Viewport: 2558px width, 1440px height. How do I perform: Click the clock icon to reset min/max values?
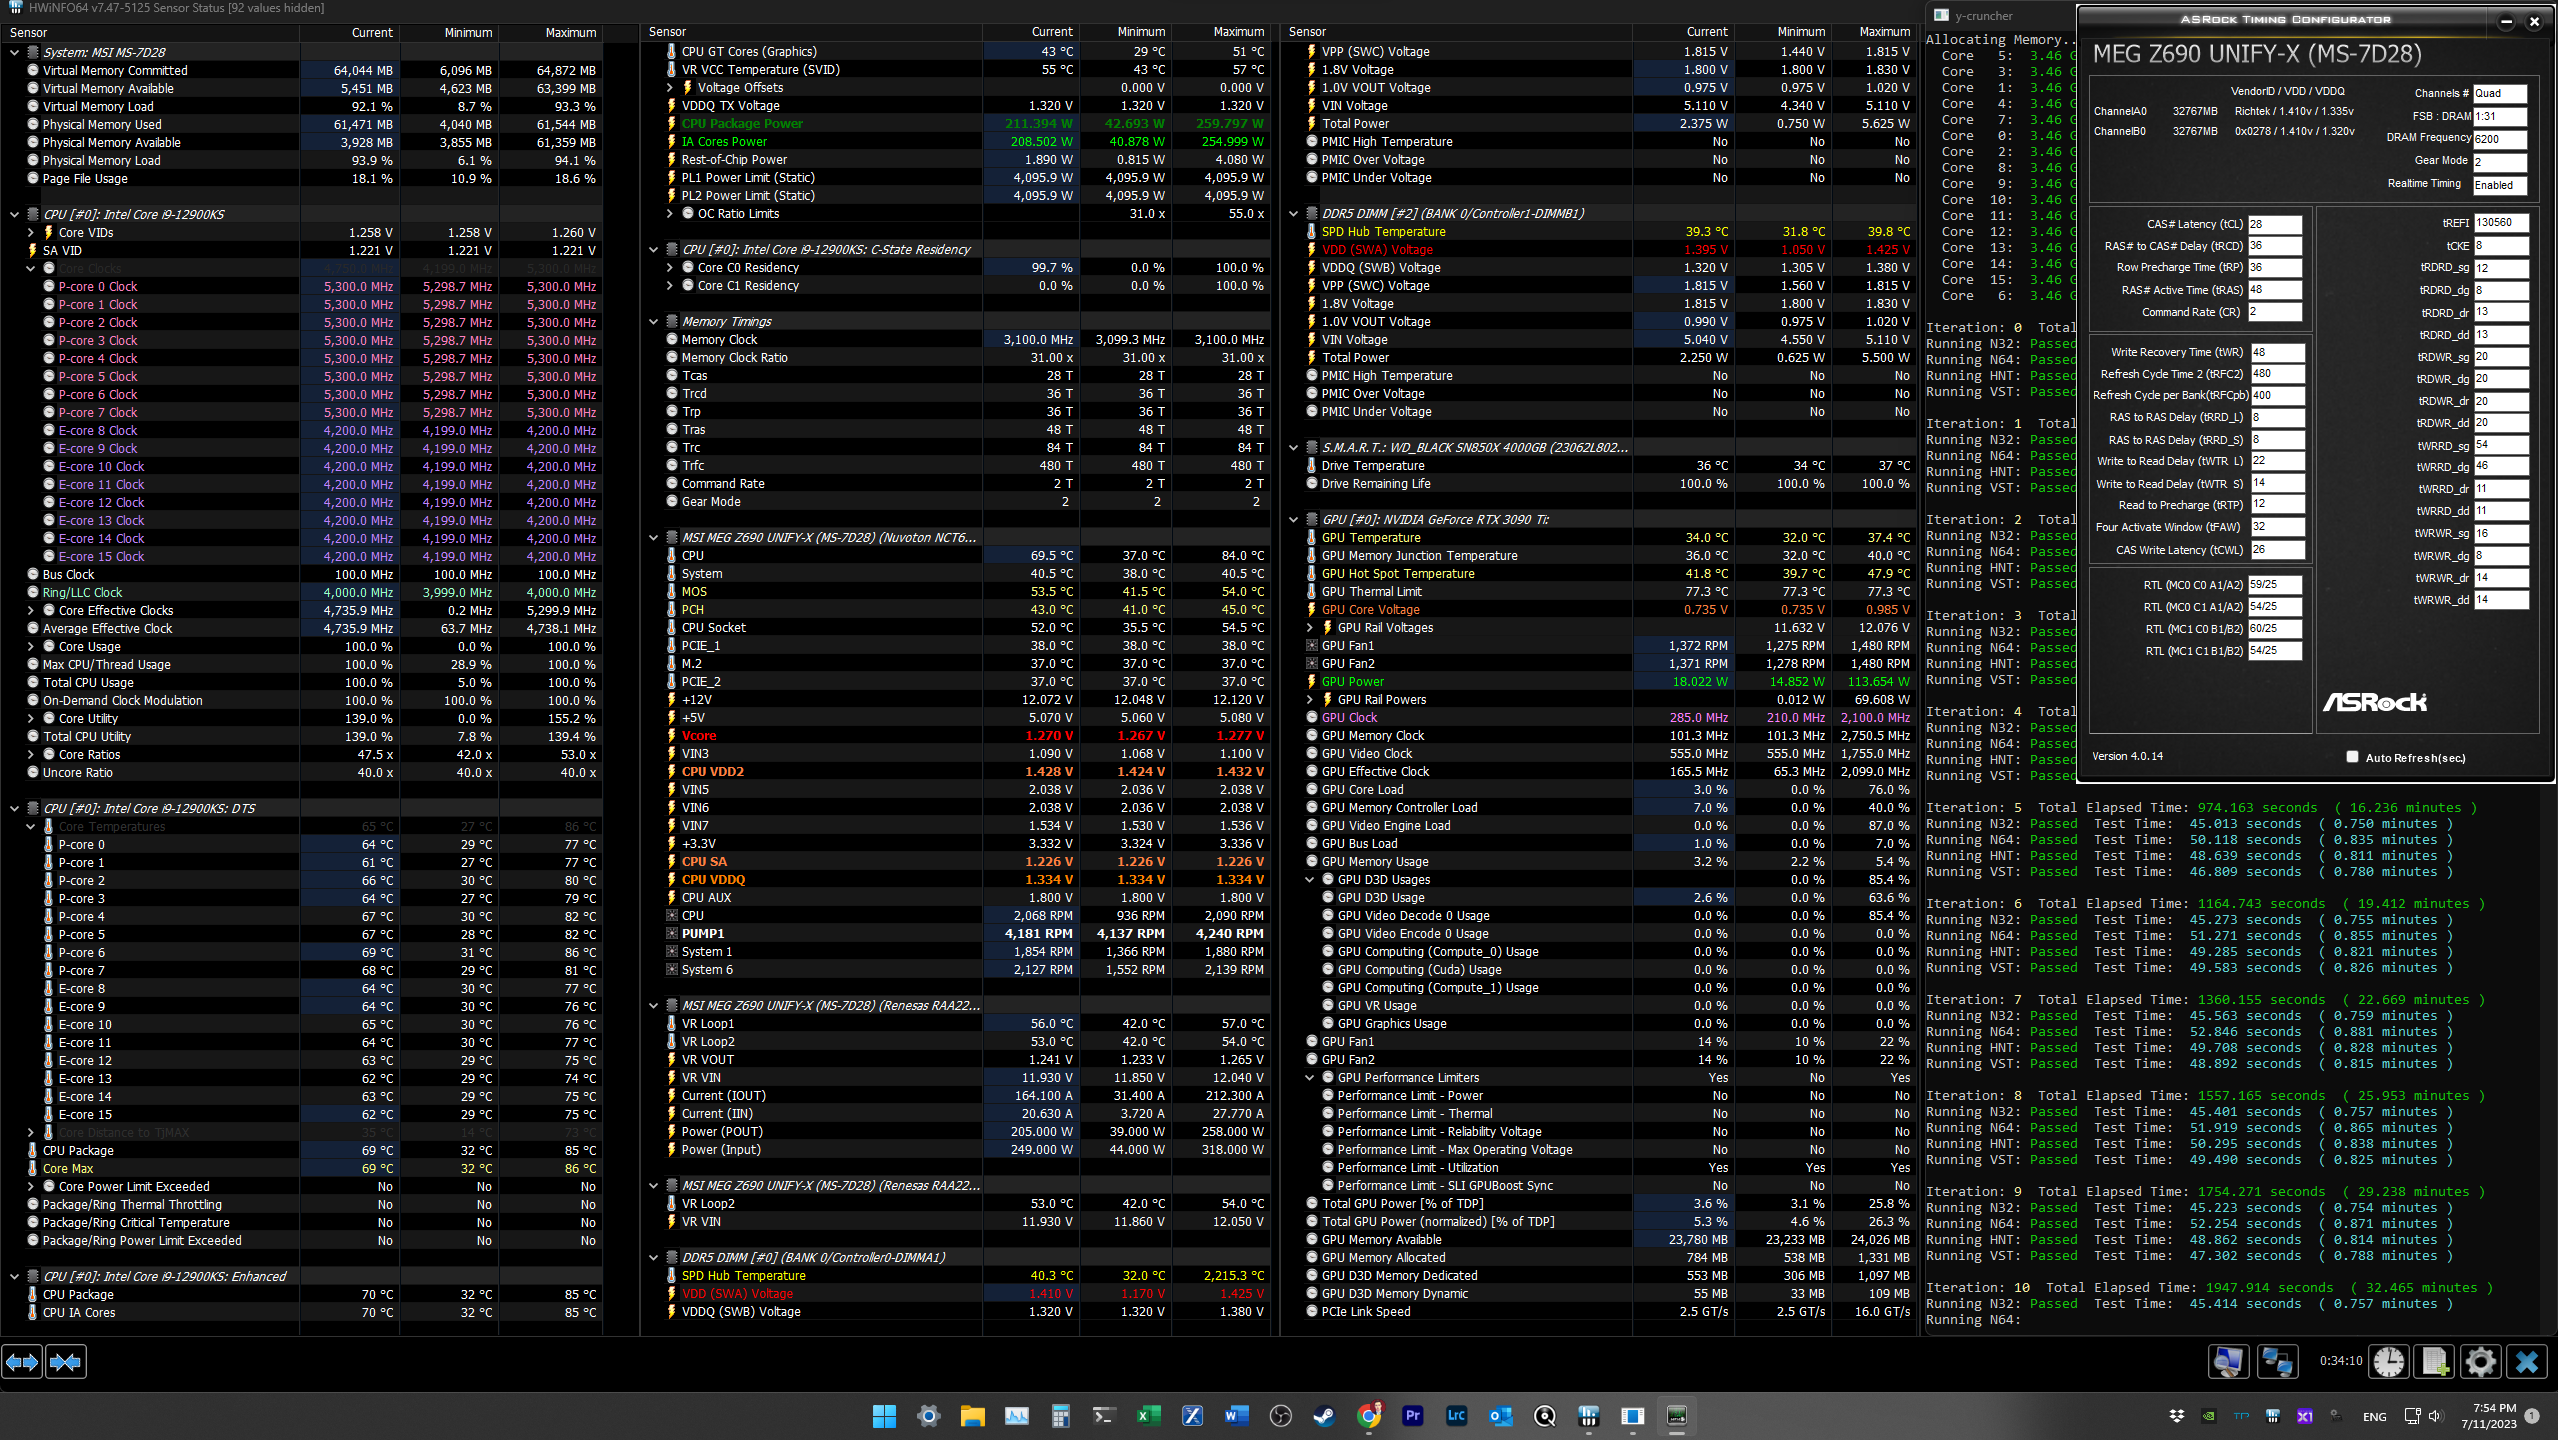pos(2389,1362)
